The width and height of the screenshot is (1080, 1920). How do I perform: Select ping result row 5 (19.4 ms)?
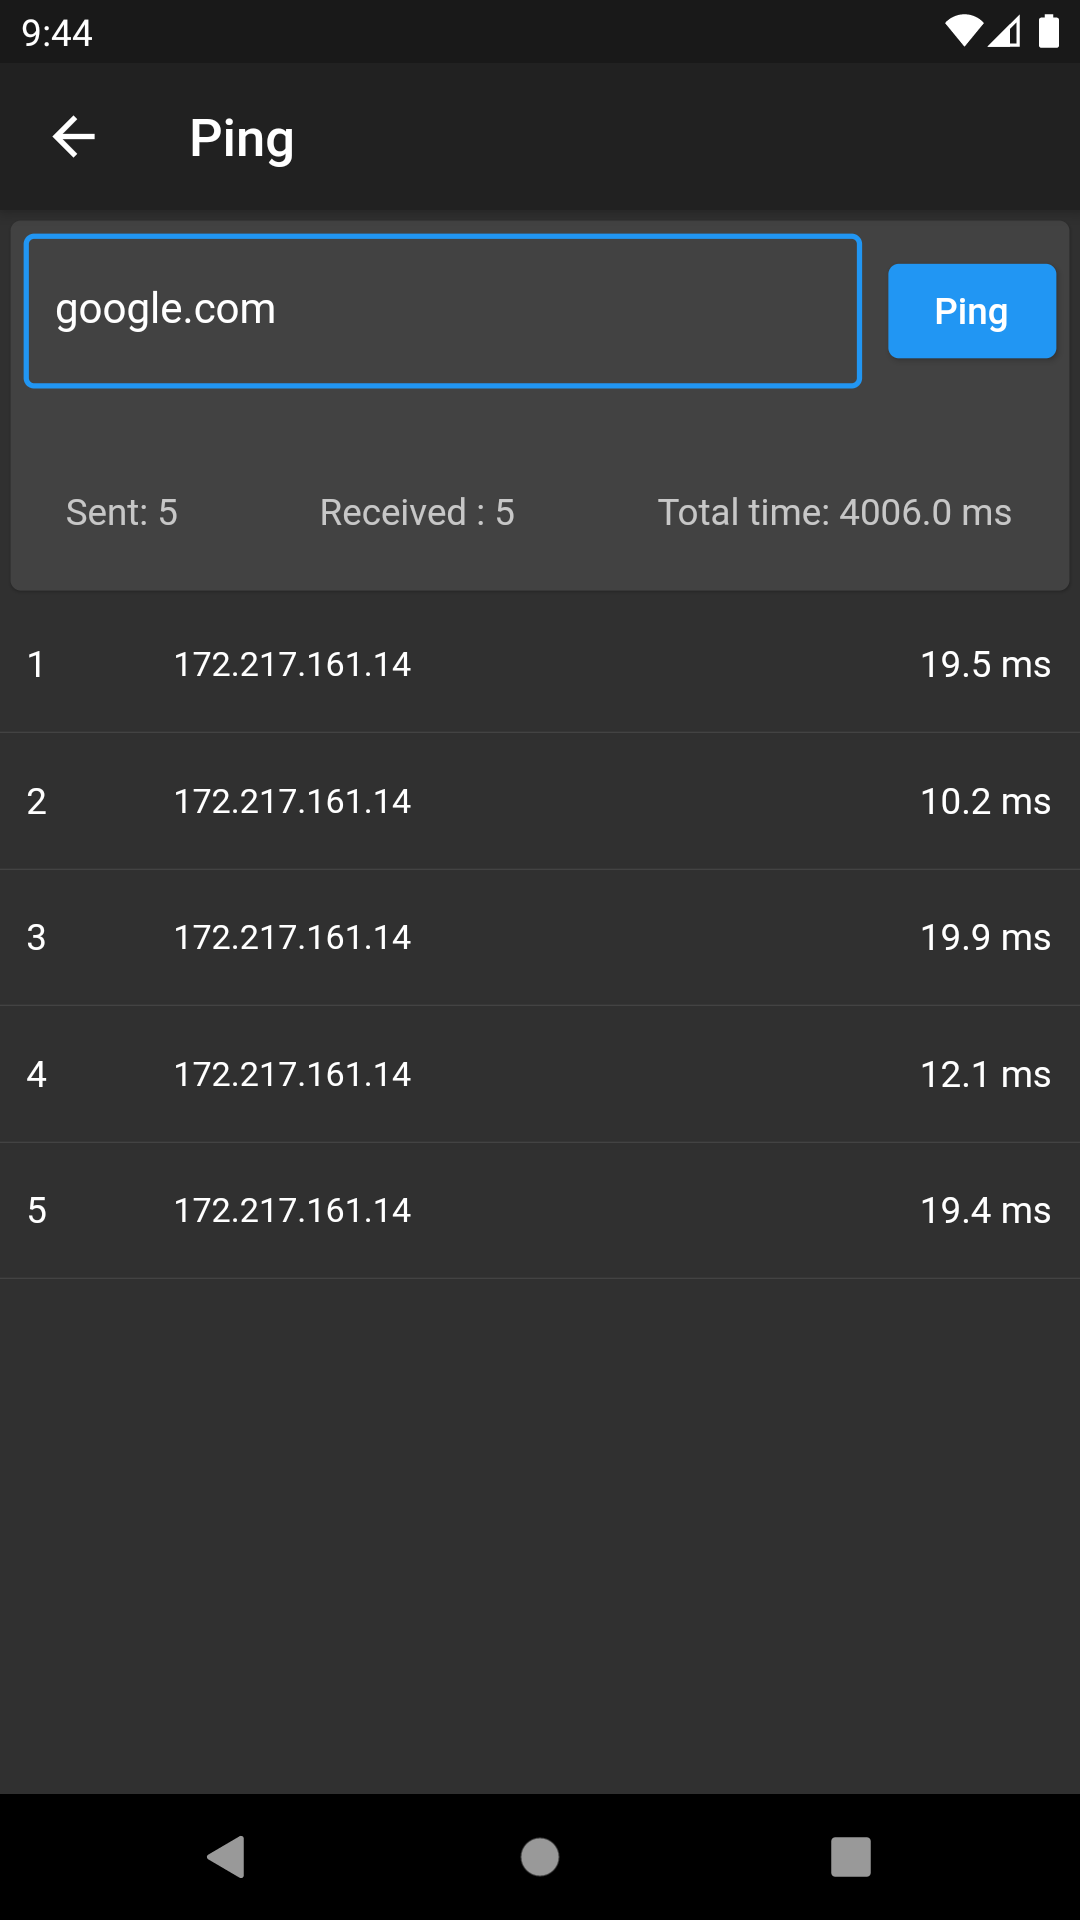pos(540,1210)
